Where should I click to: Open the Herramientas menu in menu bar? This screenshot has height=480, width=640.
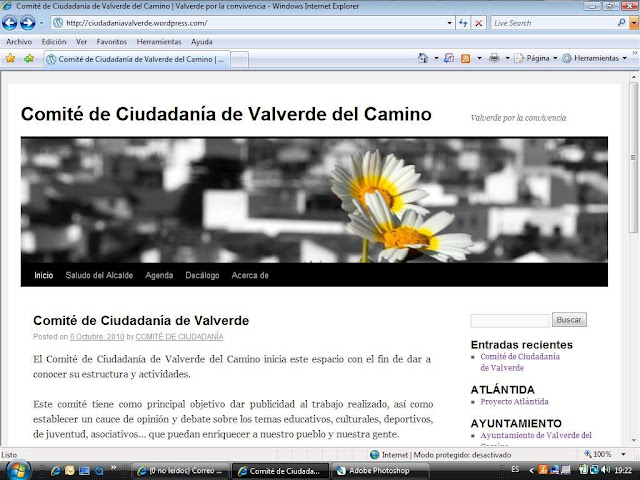click(159, 42)
